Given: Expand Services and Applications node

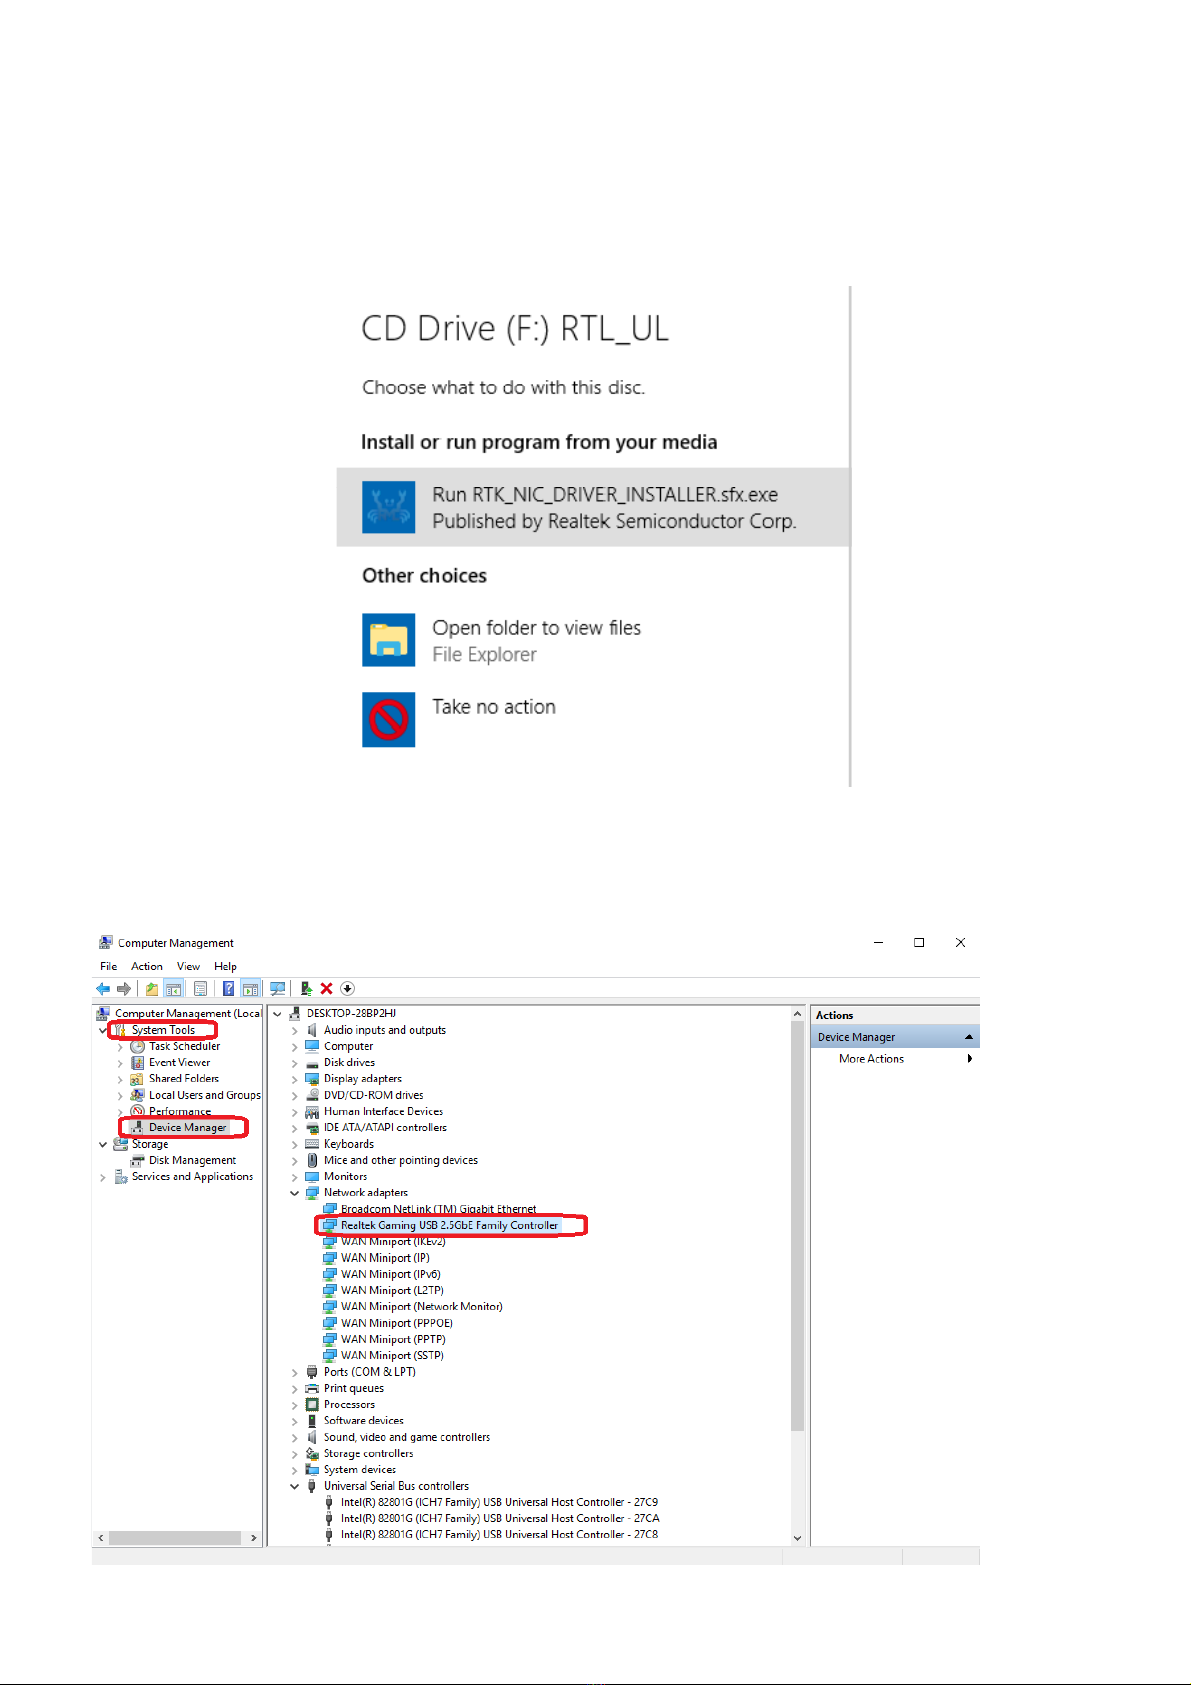Looking at the screenshot, I should pos(103,1177).
